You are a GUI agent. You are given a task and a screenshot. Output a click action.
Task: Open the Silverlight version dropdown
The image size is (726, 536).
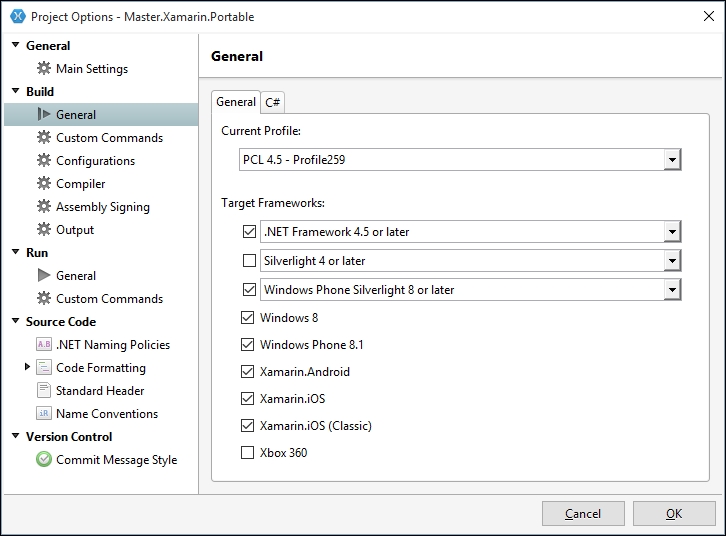[672, 261]
